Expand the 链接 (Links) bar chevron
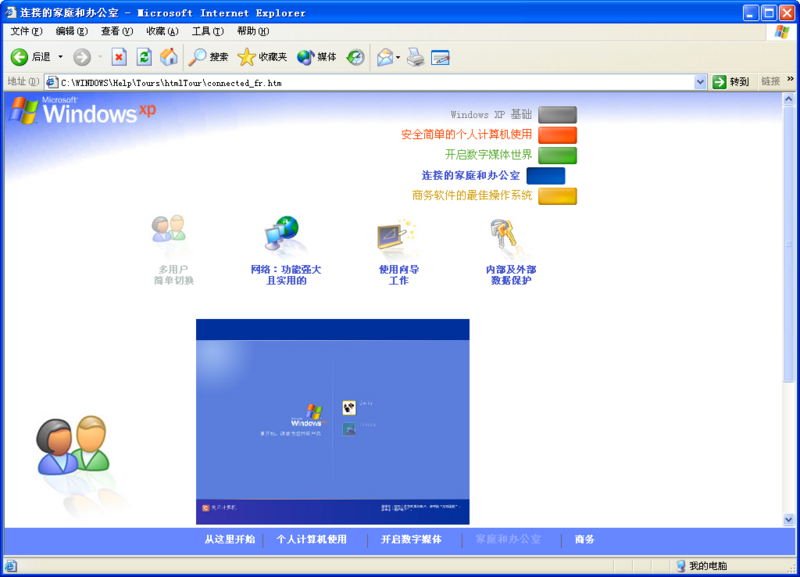 click(x=791, y=81)
